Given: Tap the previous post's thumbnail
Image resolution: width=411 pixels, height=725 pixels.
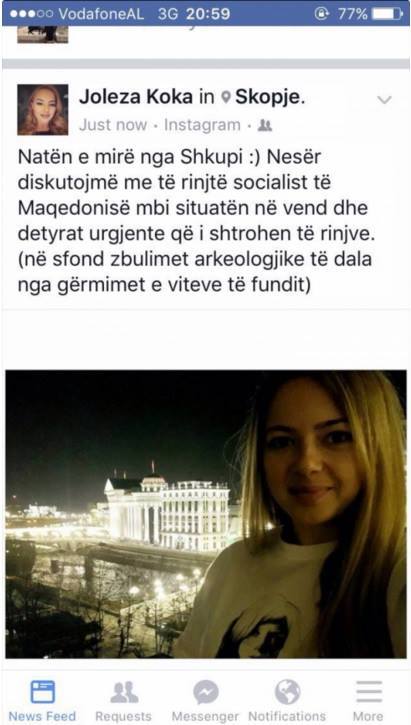Looking at the screenshot, I should (43, 34).
